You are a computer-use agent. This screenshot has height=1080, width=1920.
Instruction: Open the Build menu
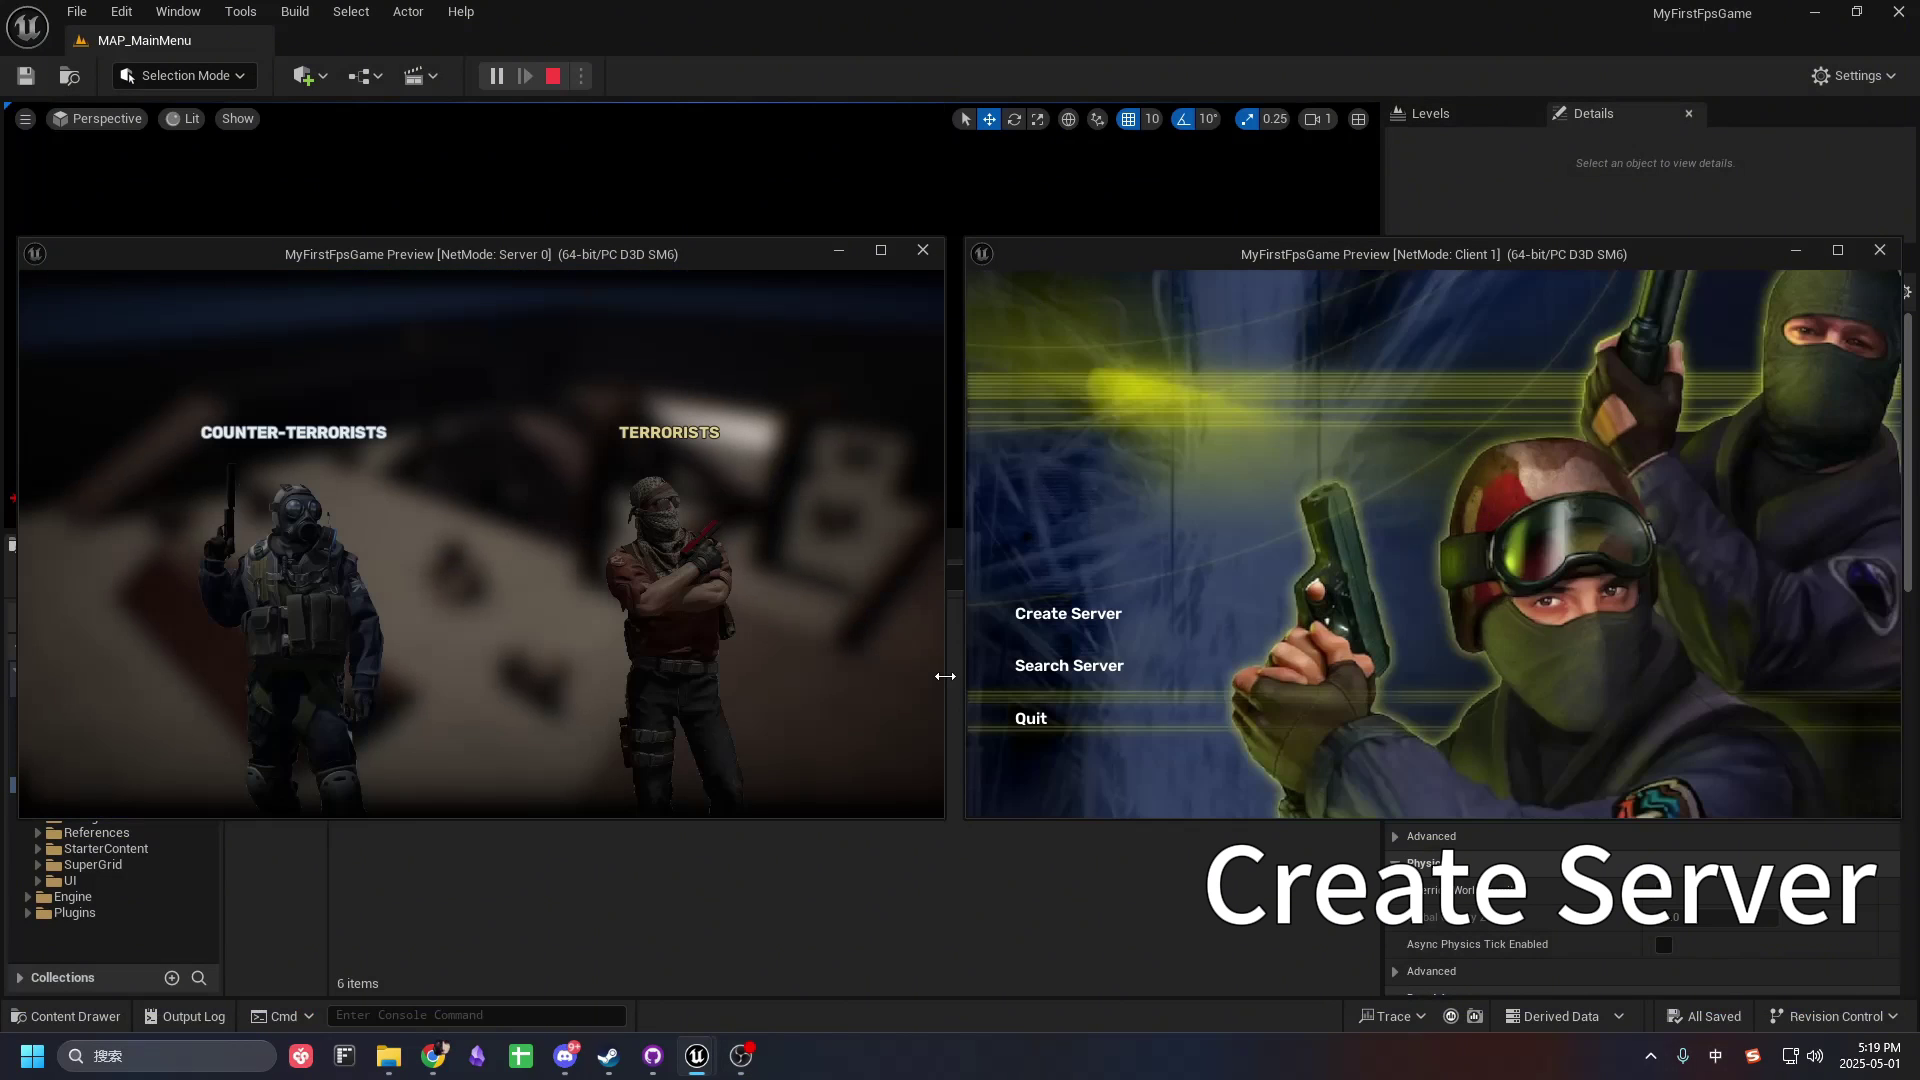pos(294,12)
